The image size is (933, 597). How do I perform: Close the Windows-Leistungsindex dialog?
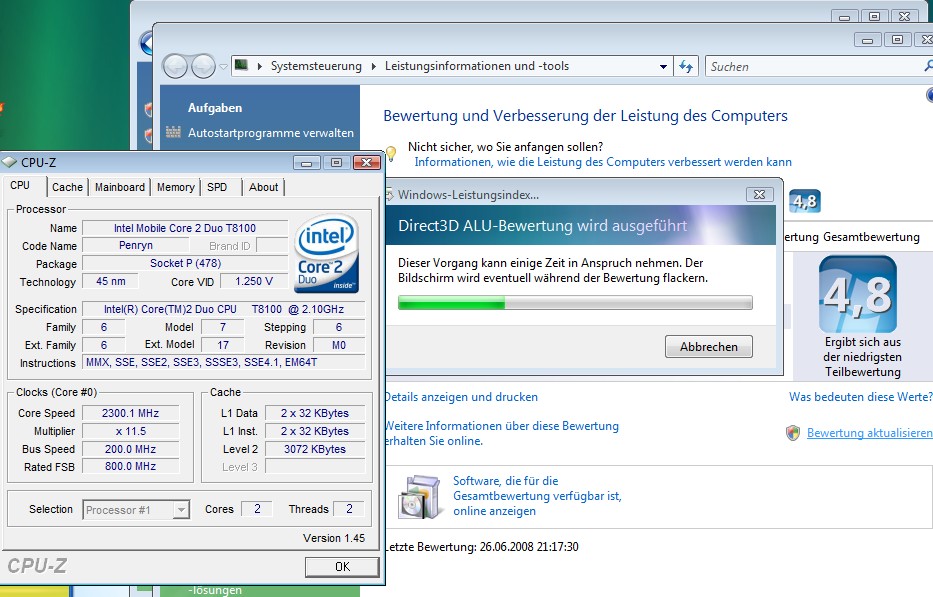[x=759, y=195]
